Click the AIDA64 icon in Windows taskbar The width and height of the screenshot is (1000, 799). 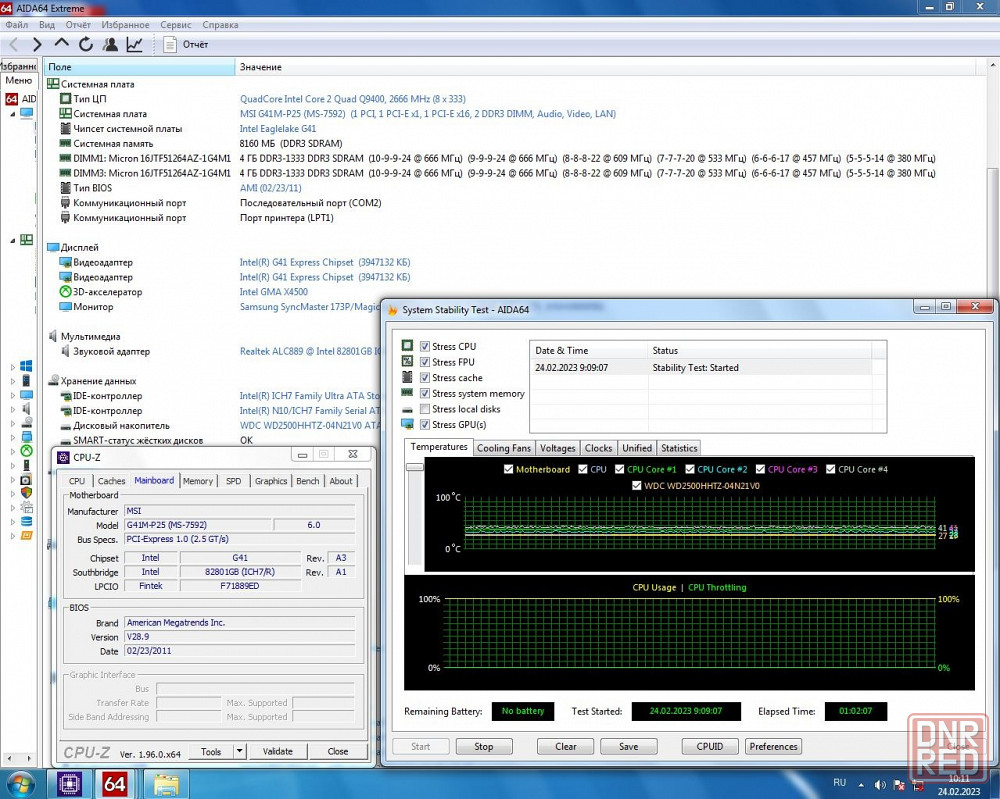115,783
